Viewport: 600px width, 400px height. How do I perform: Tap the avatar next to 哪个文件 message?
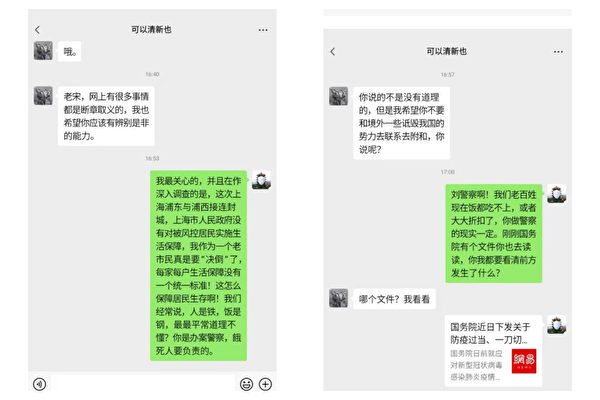(x=339, y=298)
